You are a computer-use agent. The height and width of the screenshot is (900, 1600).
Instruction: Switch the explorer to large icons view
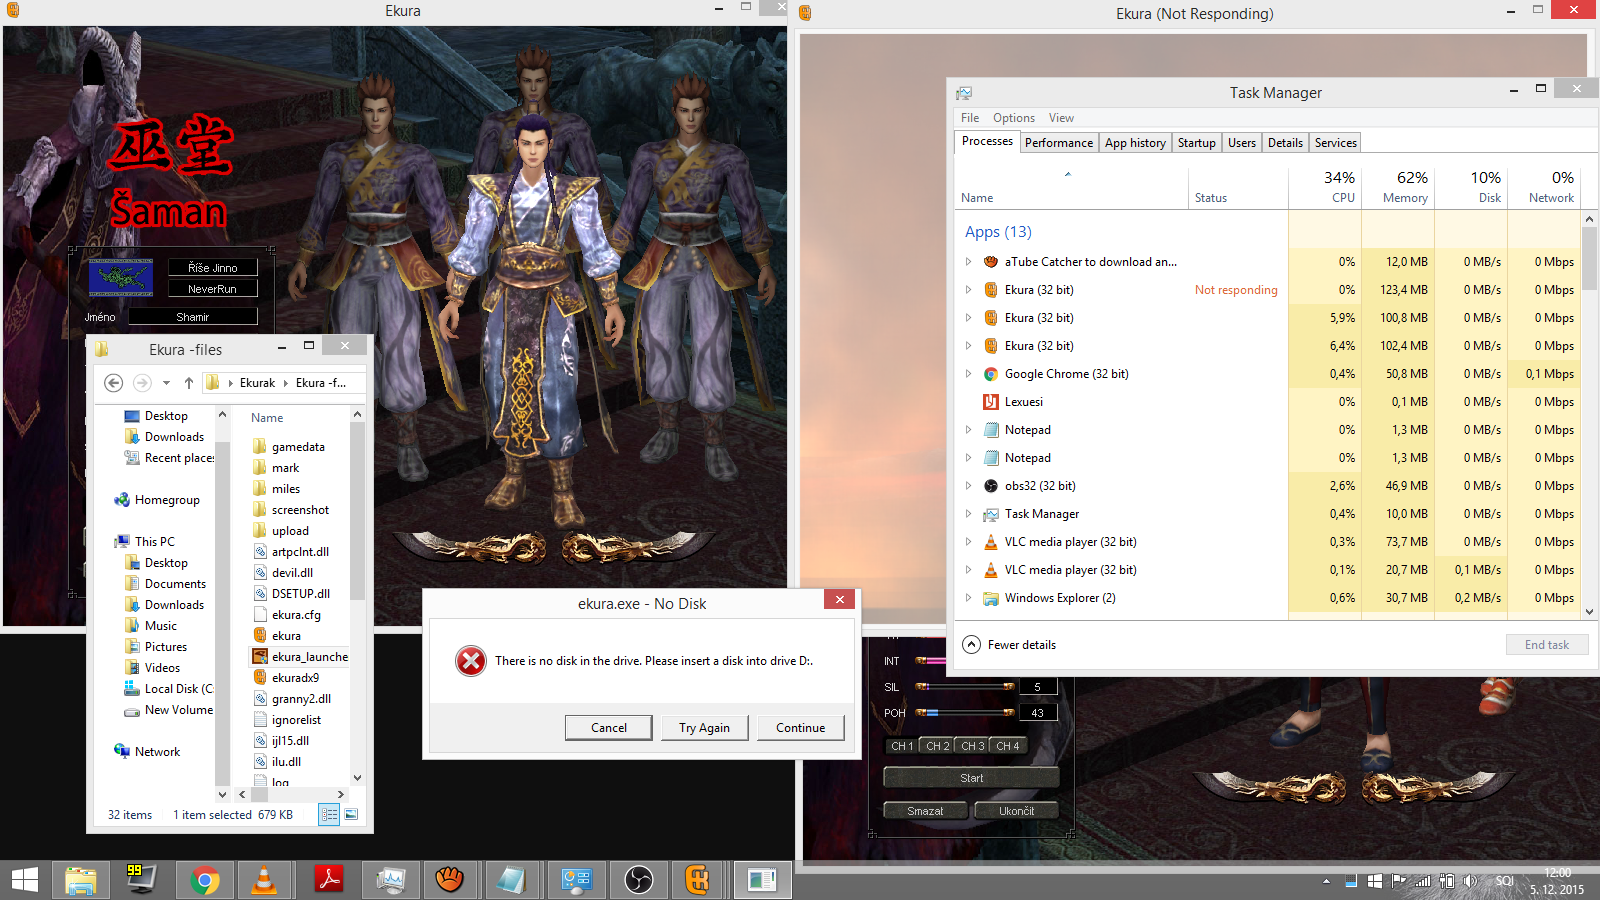point(351,815)
